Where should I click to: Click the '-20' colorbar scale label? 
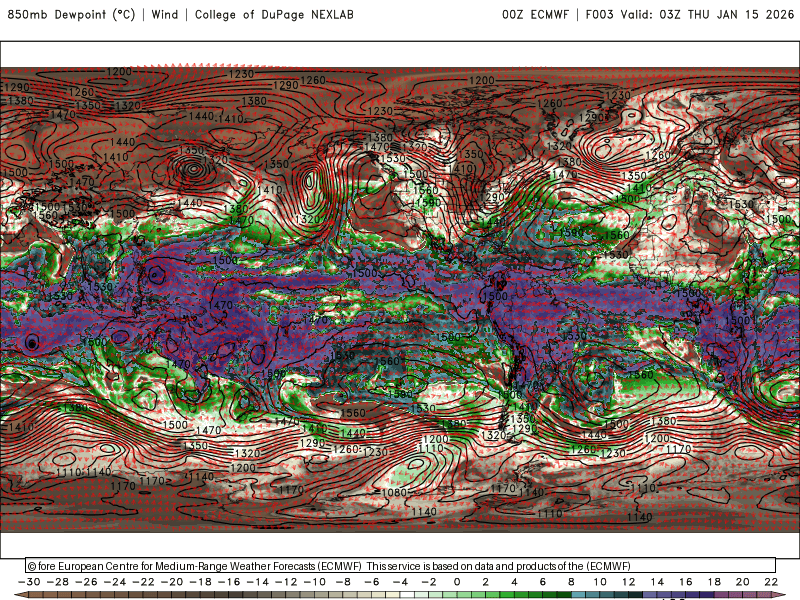tap(172, 582)
